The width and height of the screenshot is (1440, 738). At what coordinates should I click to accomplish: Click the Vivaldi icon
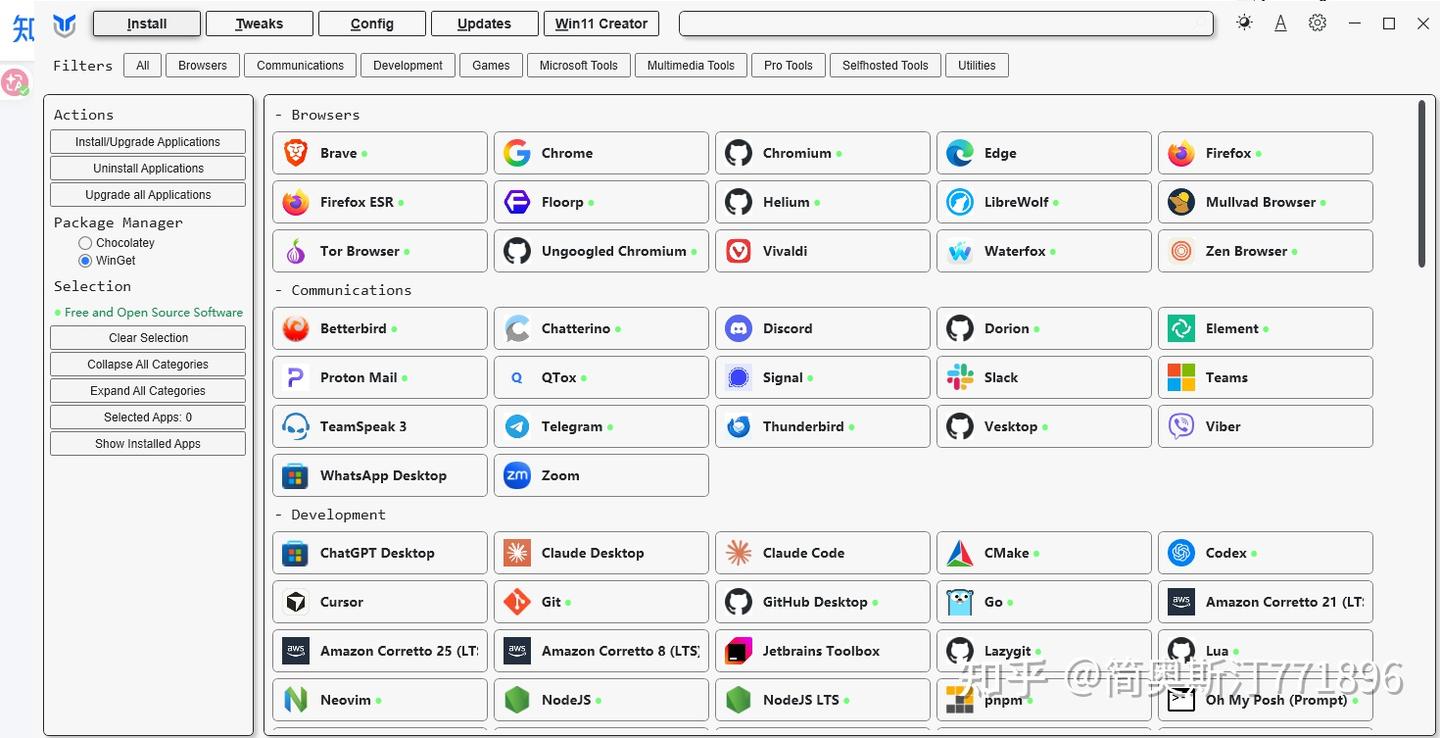coord(739,251)
